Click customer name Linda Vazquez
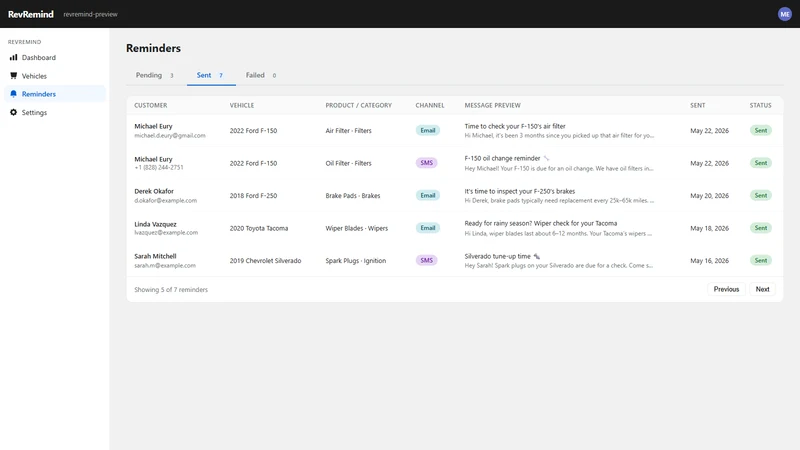The width and height of the screenshot is (800, 450). point(155,224)
